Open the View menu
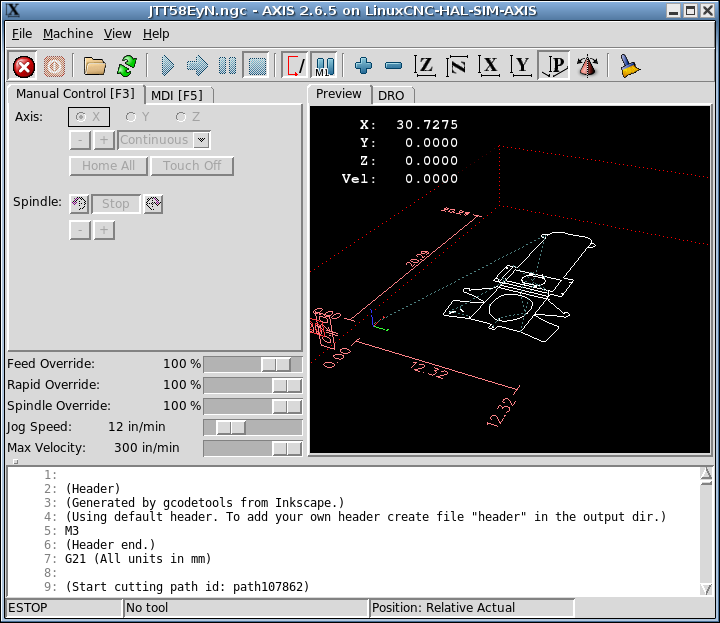The image size is (720, 623). pyautogui.click(x=118, y=34)
